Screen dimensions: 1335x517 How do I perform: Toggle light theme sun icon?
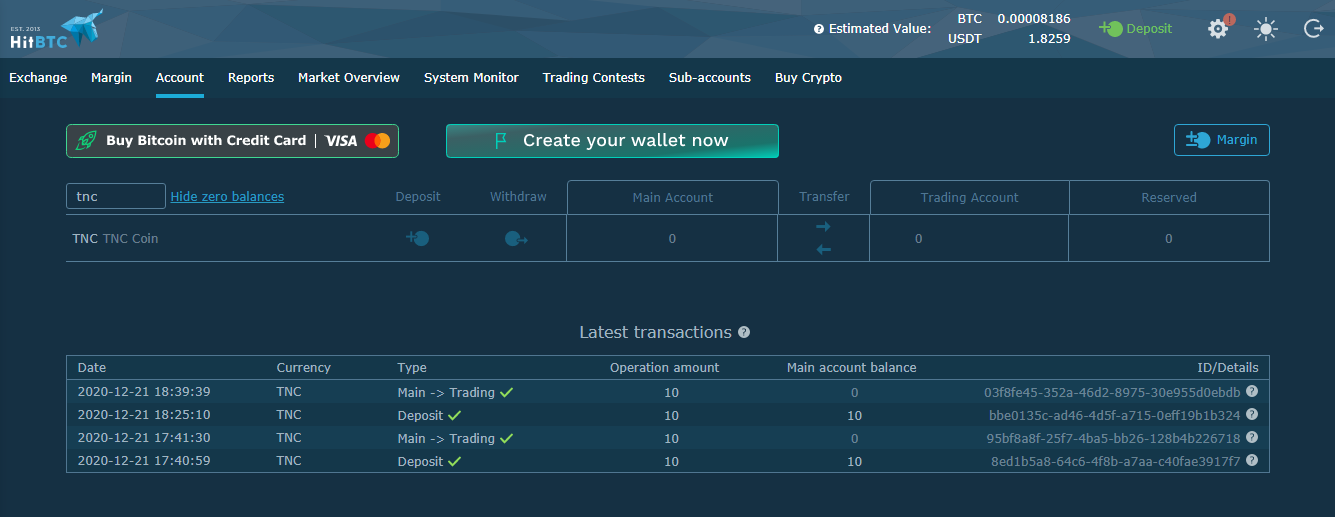pos(1266,29)
